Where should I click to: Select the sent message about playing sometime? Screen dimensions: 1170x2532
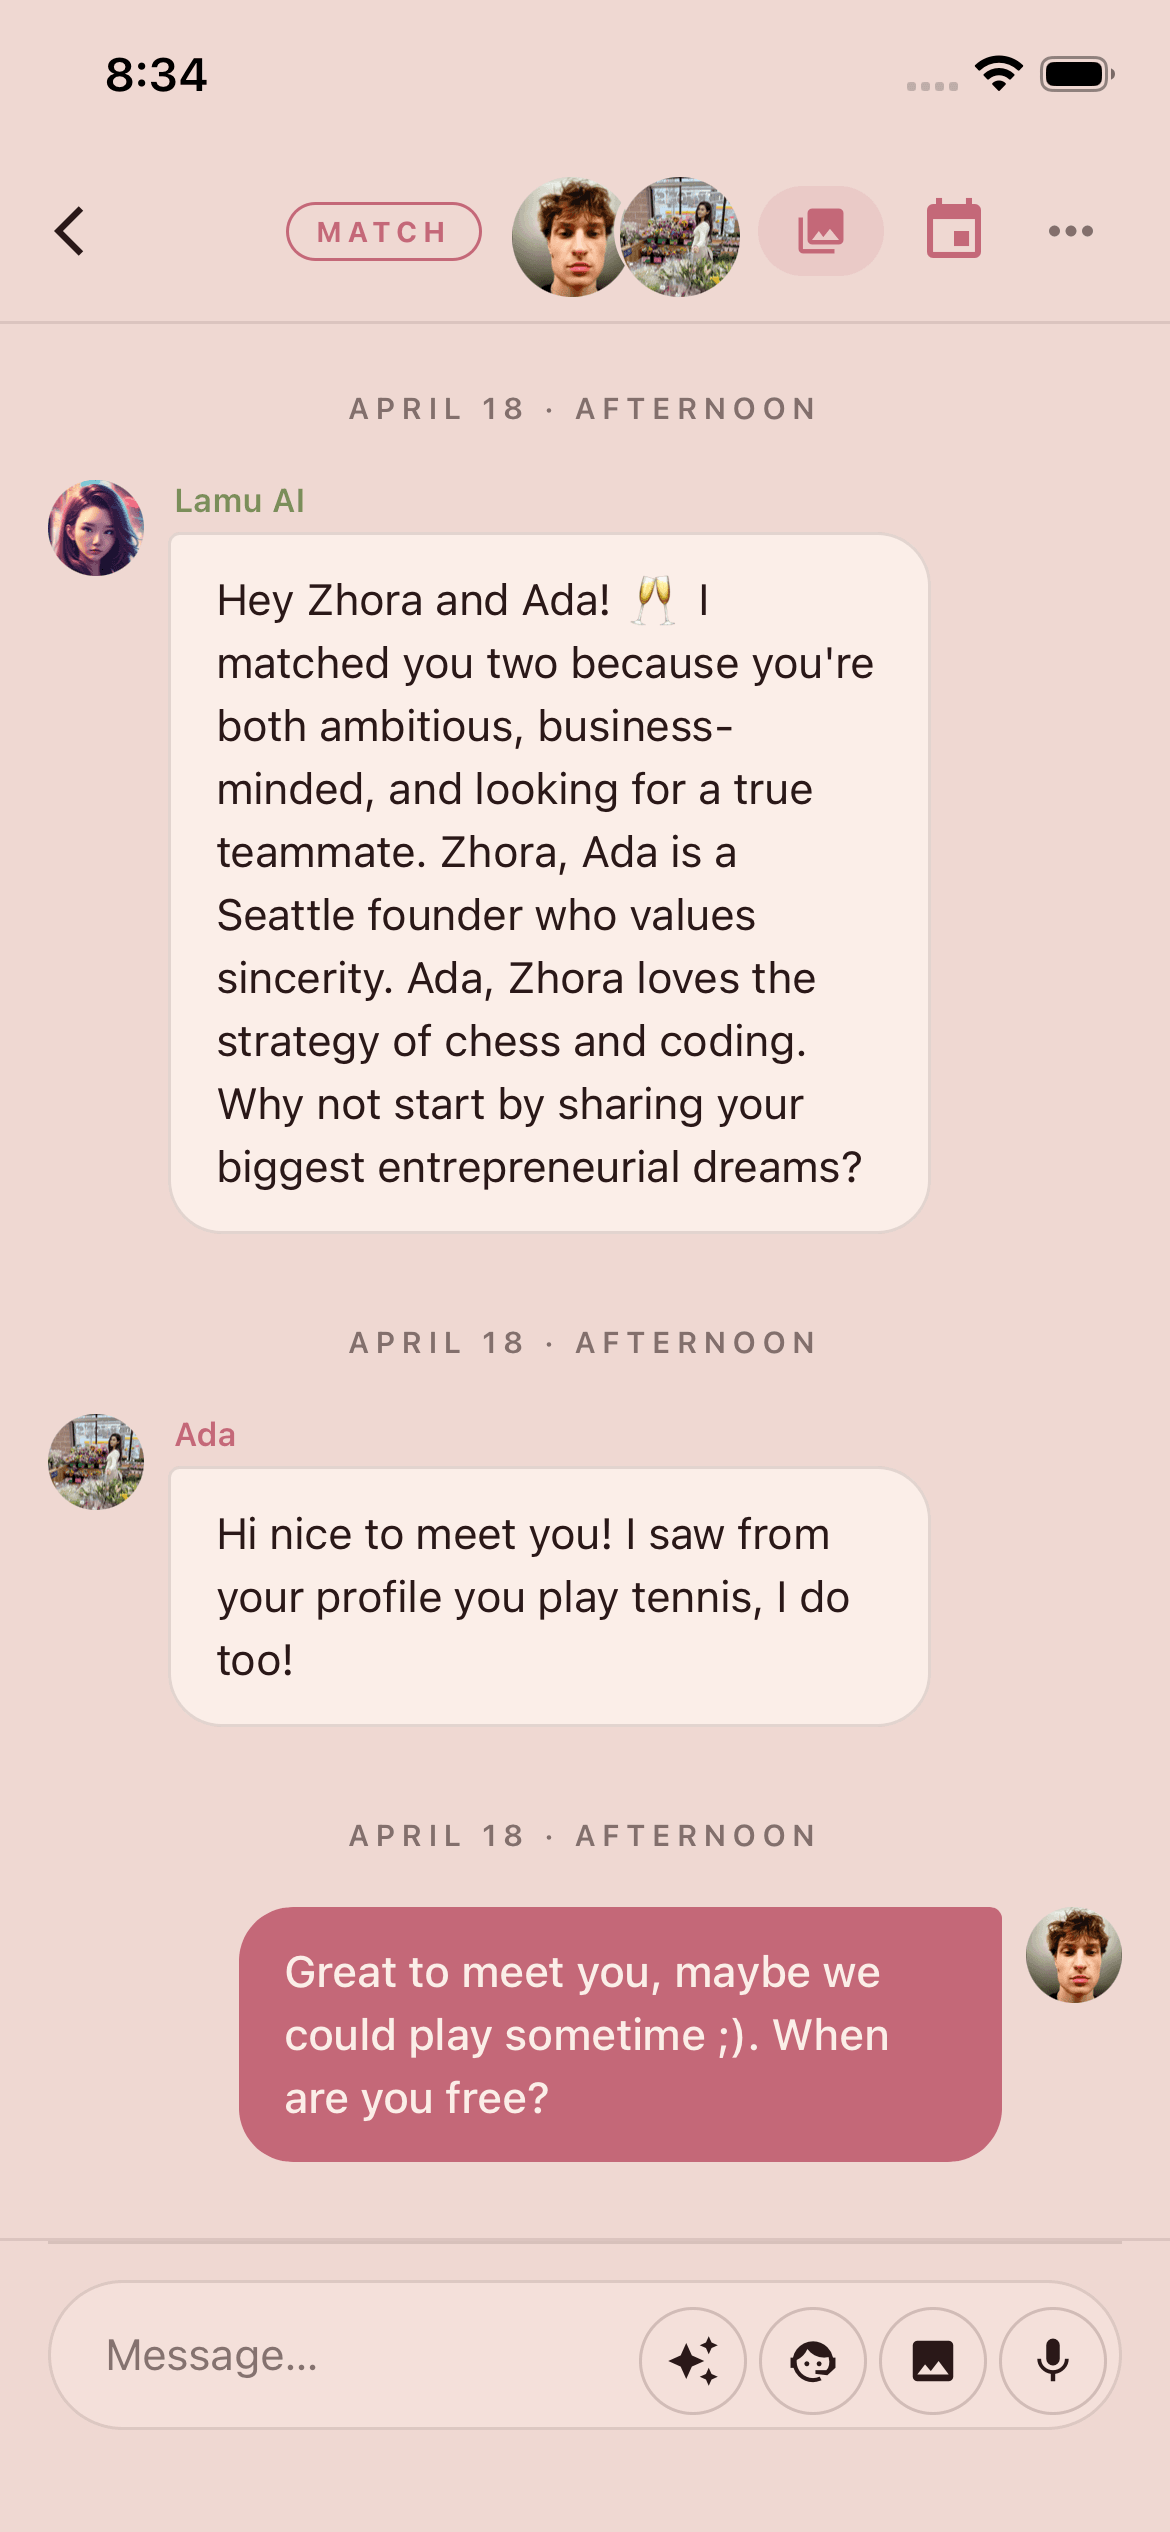click(x=620, y=2034)
